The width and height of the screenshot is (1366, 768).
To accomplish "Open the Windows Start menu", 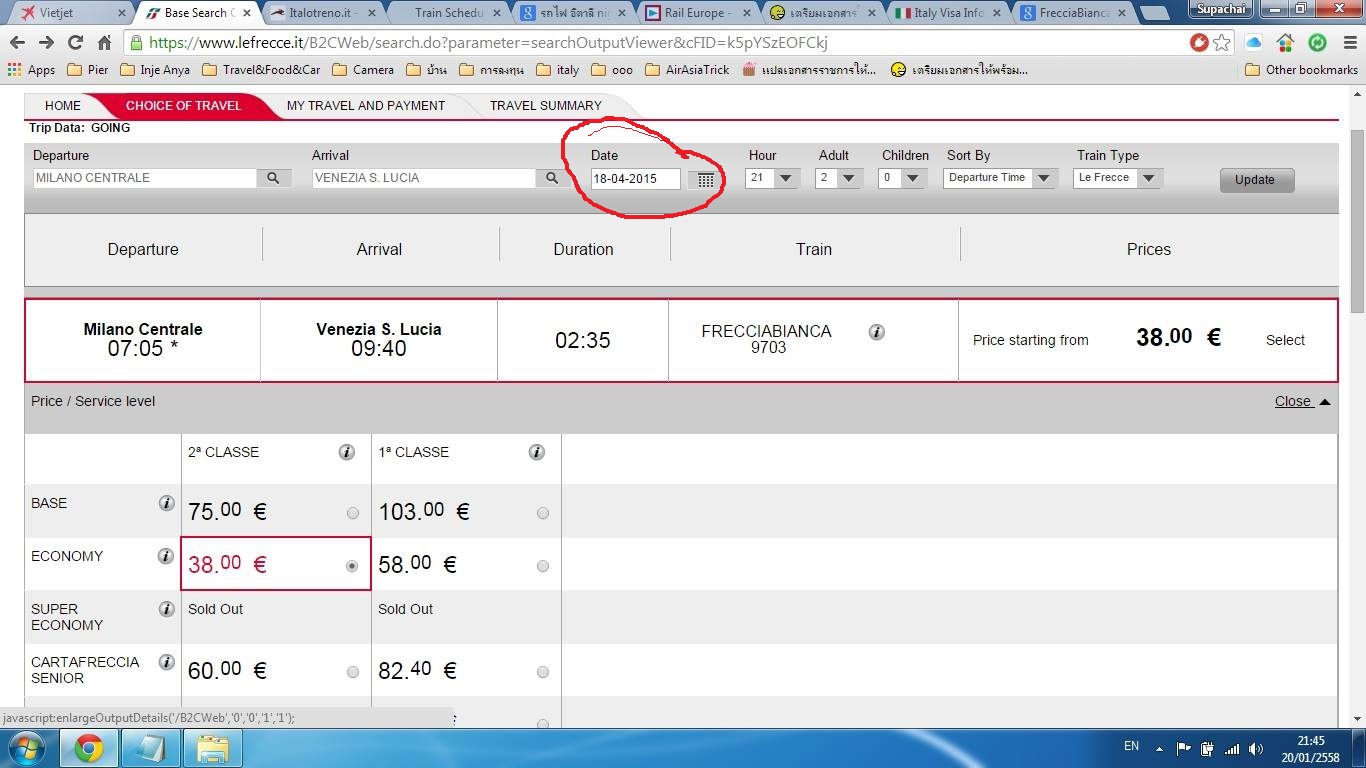I will [x=26, y=748].
